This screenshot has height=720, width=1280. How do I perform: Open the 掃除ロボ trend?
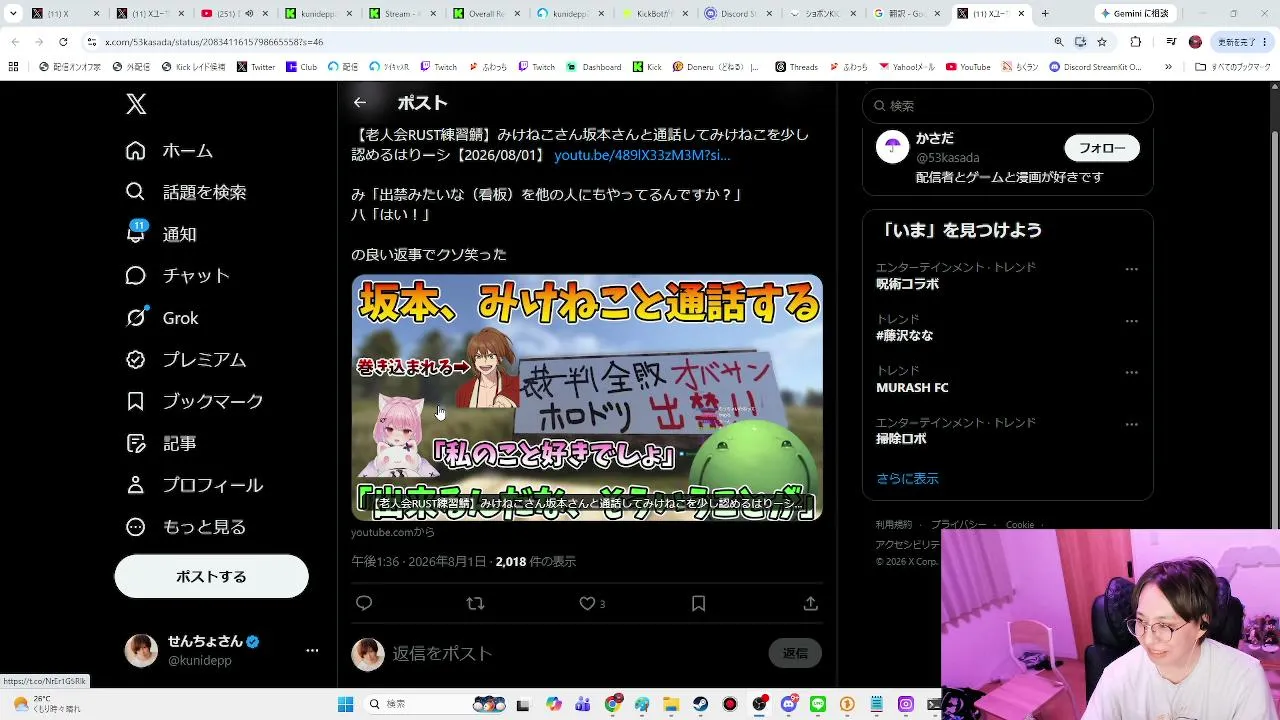coord(901,439)
